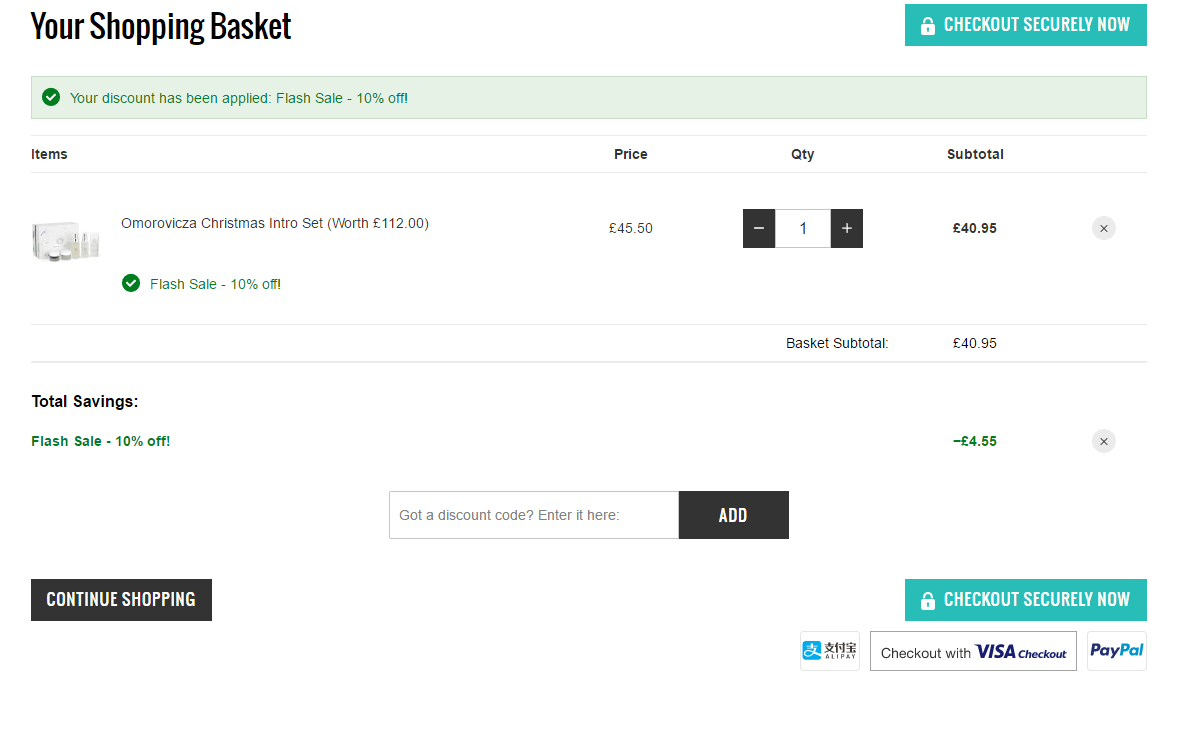Image resolution: width=1204 pixels, height=729 pixels.
Task: Click the 'Qty' column header
Action: point(803,154)
